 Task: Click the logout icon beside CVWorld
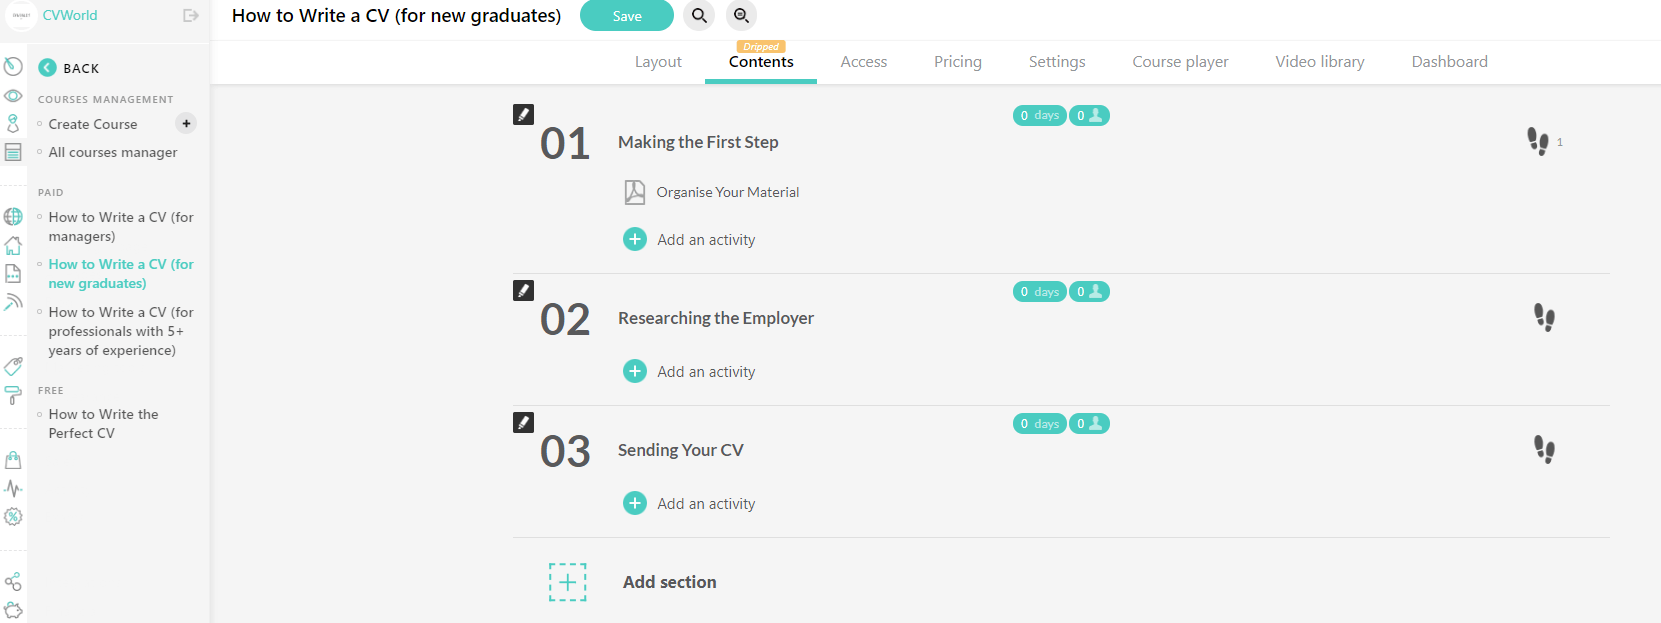(x=191, y=16)
